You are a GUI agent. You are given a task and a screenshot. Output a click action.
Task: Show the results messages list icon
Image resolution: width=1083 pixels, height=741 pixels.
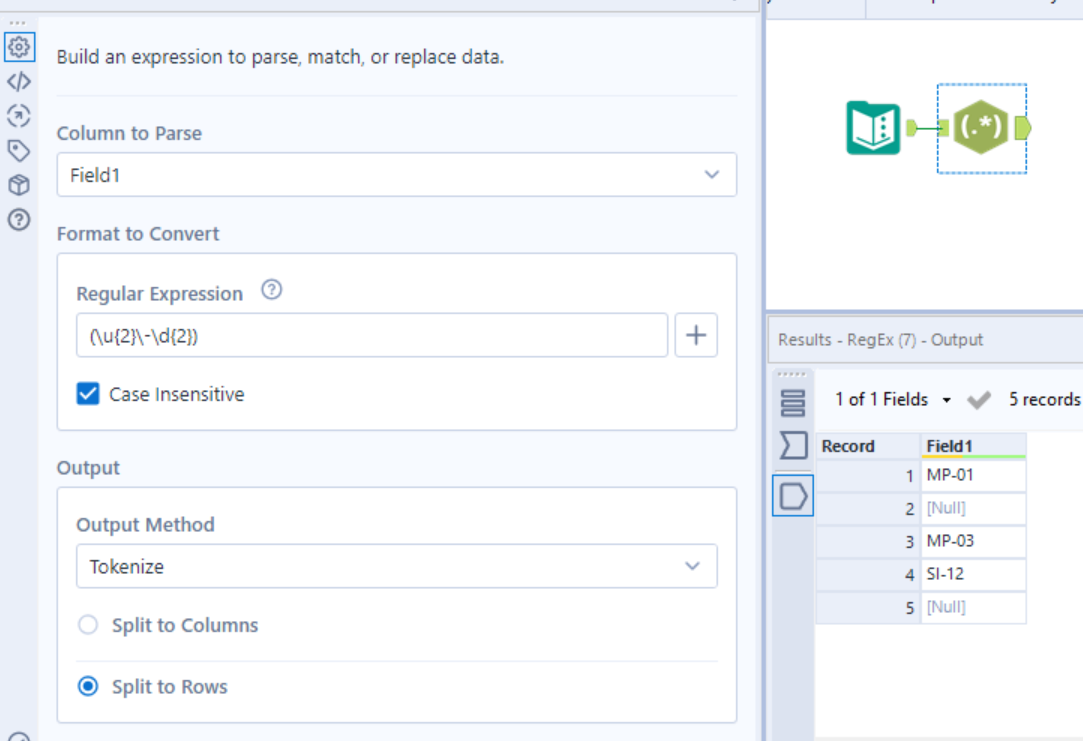(792, 402)
